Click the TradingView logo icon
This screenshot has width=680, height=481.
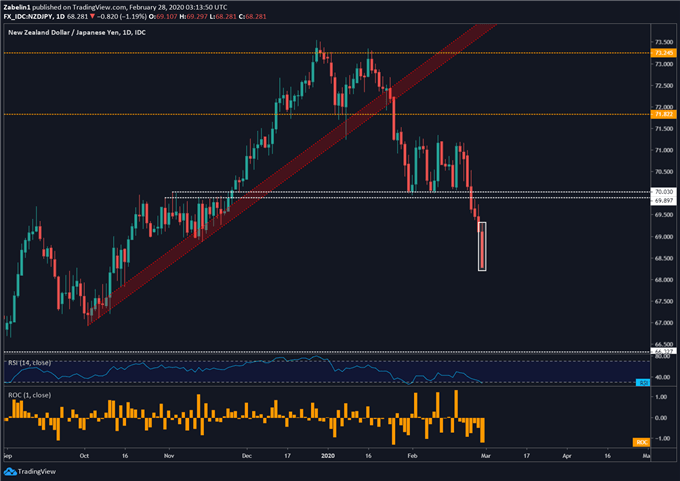pyautogui.click(x=10, y=471)
